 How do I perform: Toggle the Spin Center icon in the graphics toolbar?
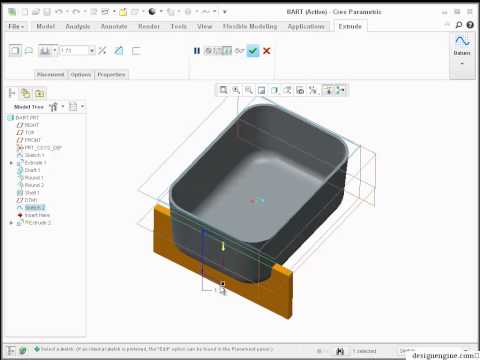point(341,90)
